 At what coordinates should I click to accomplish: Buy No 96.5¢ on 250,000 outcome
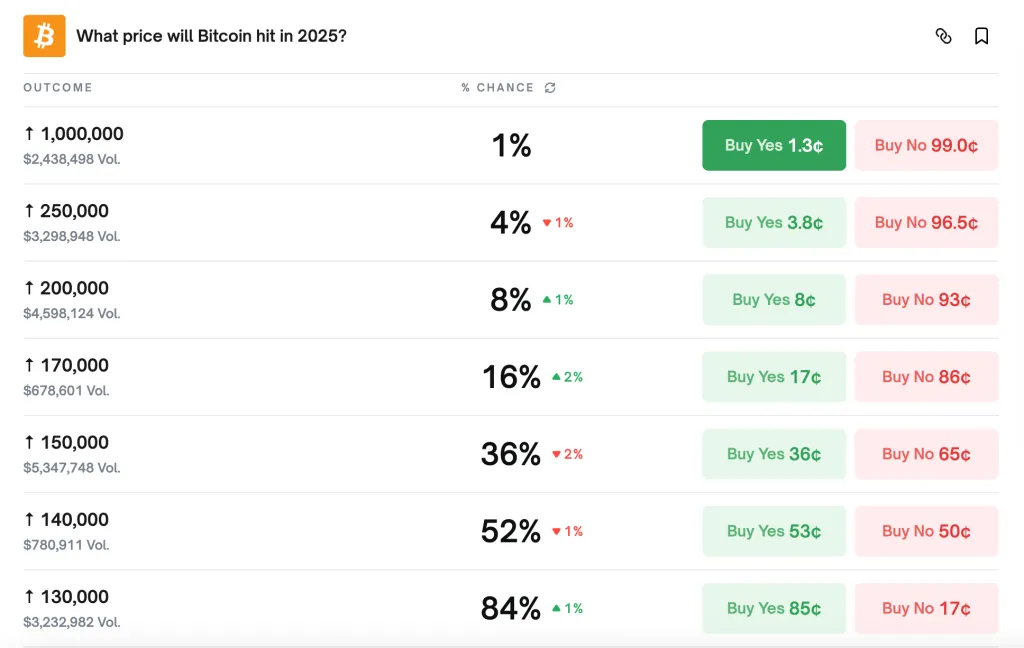point(926,223)
